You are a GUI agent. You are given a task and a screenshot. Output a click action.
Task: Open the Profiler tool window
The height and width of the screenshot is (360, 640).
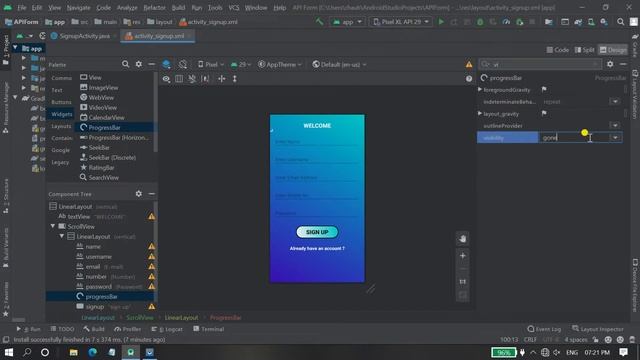pos(128,329)
